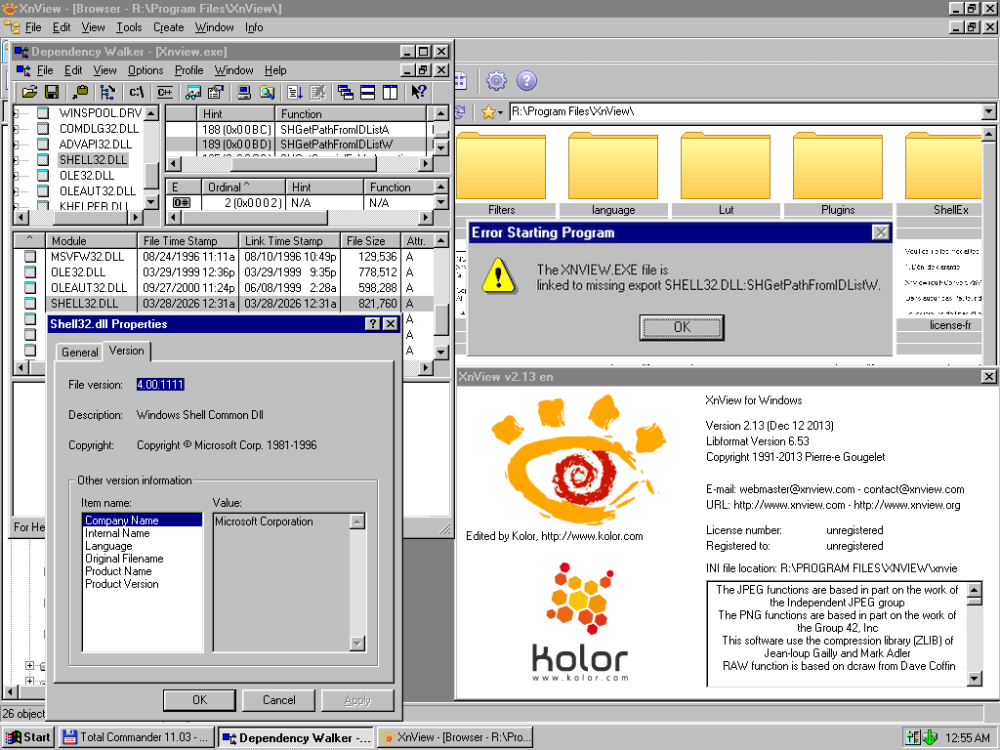
Task: Select OLEAUT32.DLL row in module list
Action: (x=223, y=288)
